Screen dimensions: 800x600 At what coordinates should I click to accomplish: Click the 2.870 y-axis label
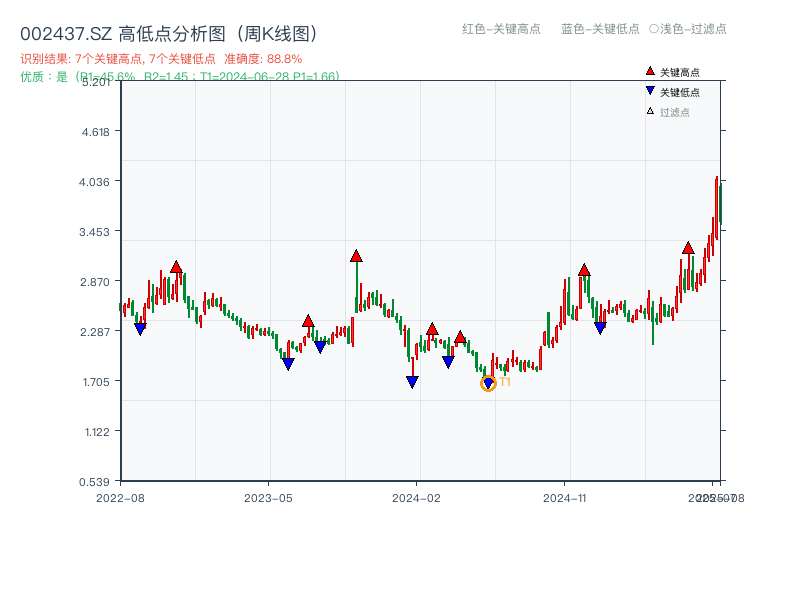94,282
